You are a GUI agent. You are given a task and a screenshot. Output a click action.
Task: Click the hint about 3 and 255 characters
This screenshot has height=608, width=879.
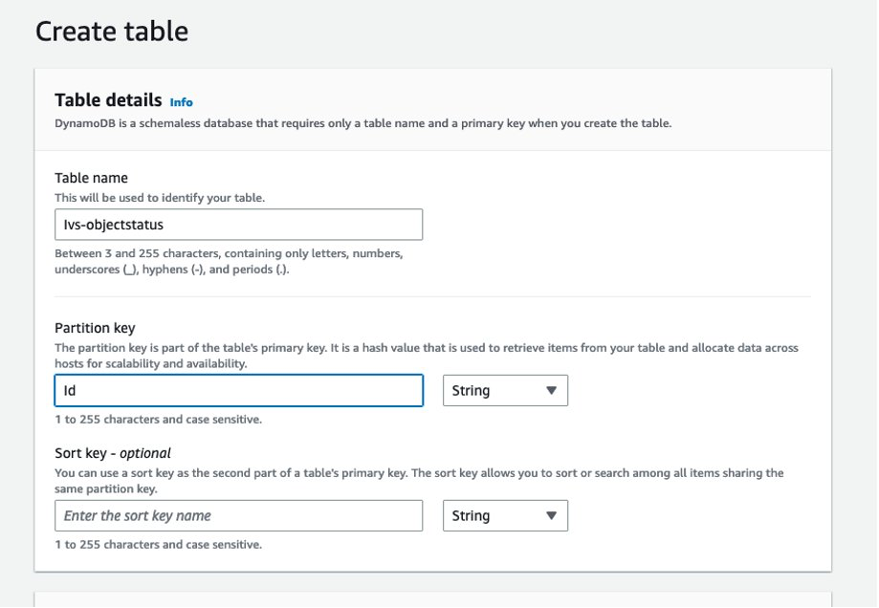coord(229,261)
